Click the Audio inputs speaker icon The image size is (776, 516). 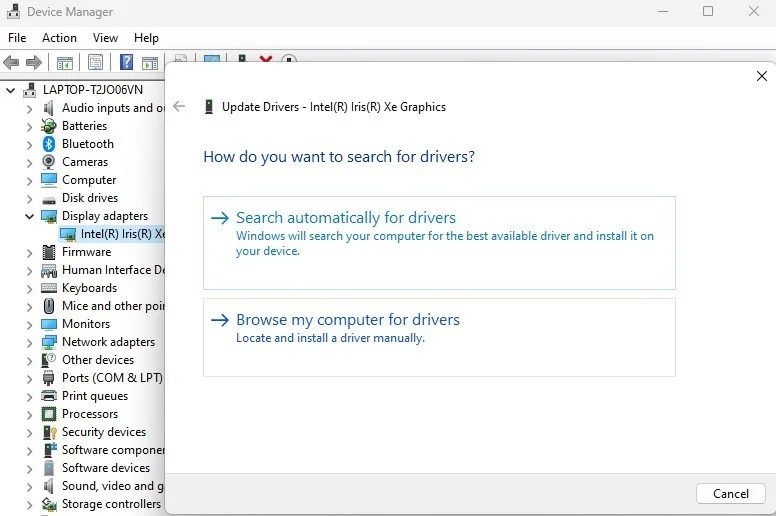[x=48, y=108]
